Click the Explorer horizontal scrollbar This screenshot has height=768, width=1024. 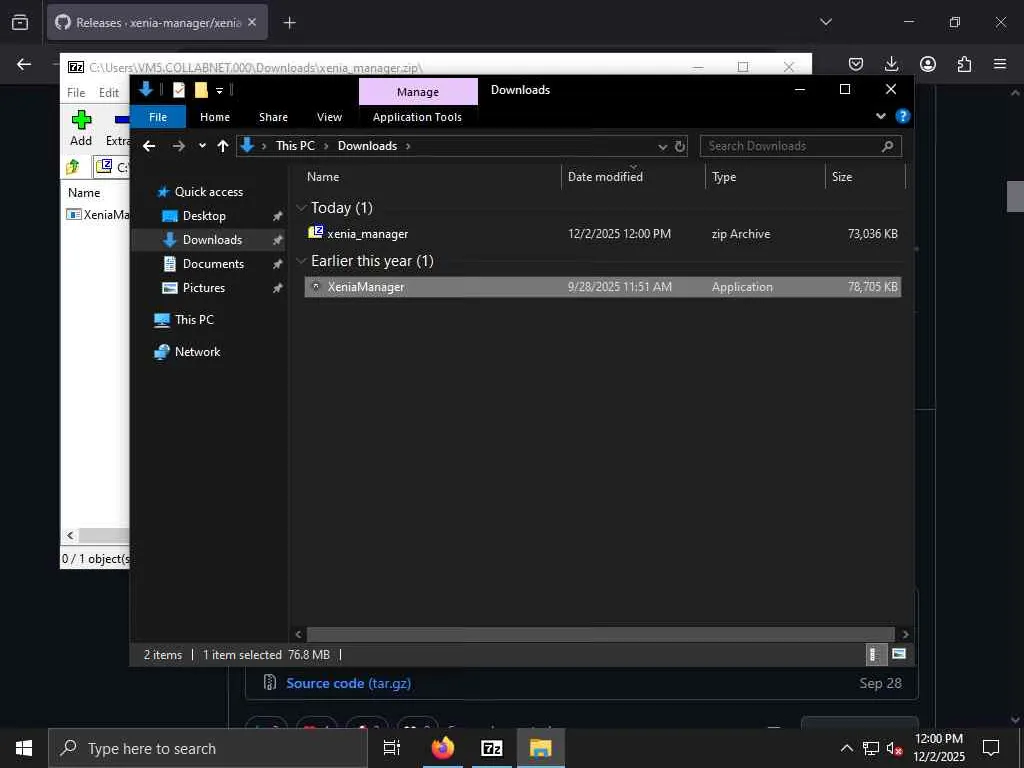(600, 634)
